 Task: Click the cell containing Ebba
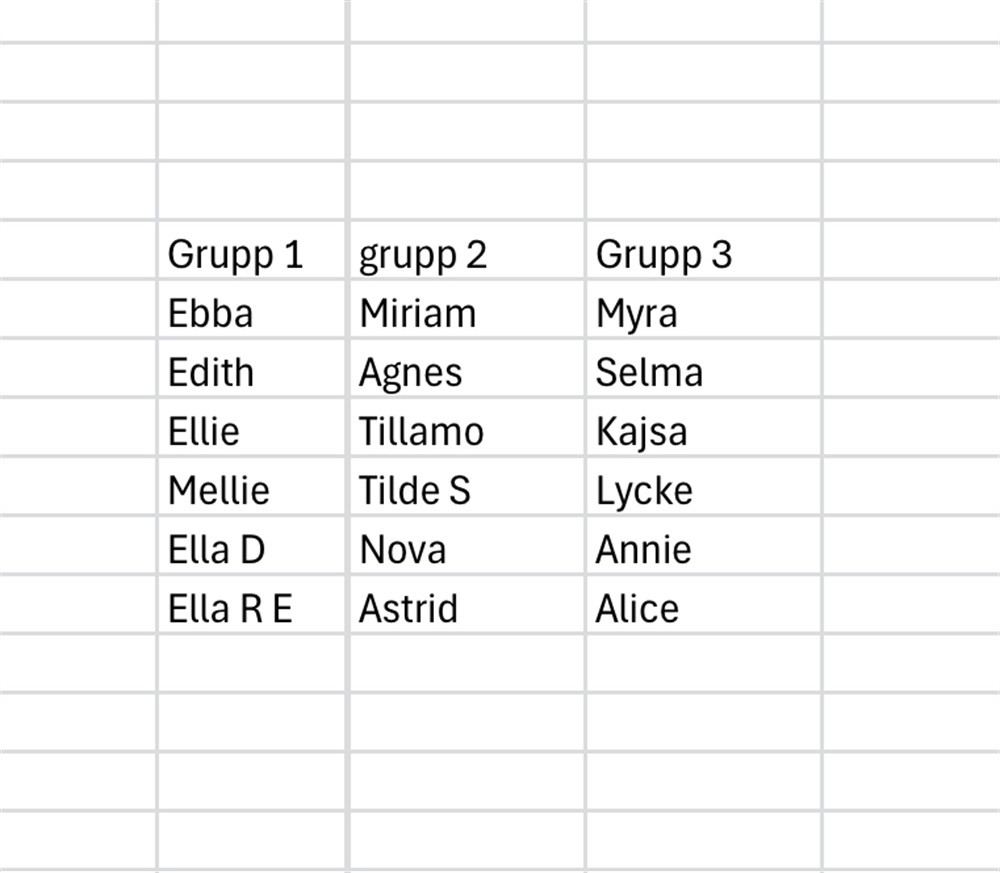point(211,314)
